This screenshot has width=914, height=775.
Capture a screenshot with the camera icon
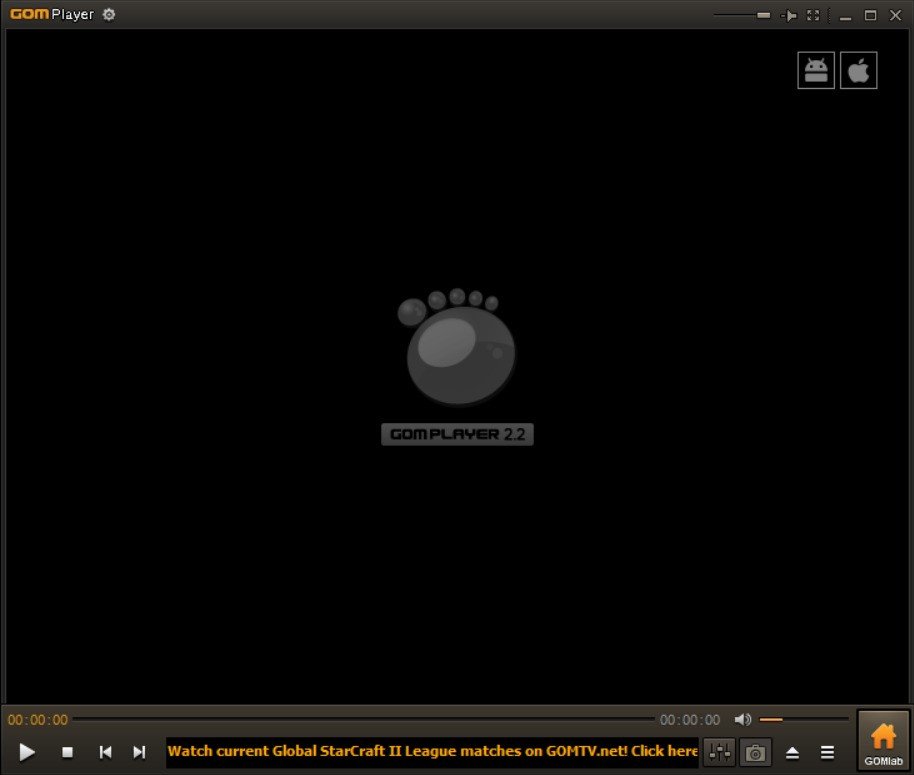click(x=755, y=753)
